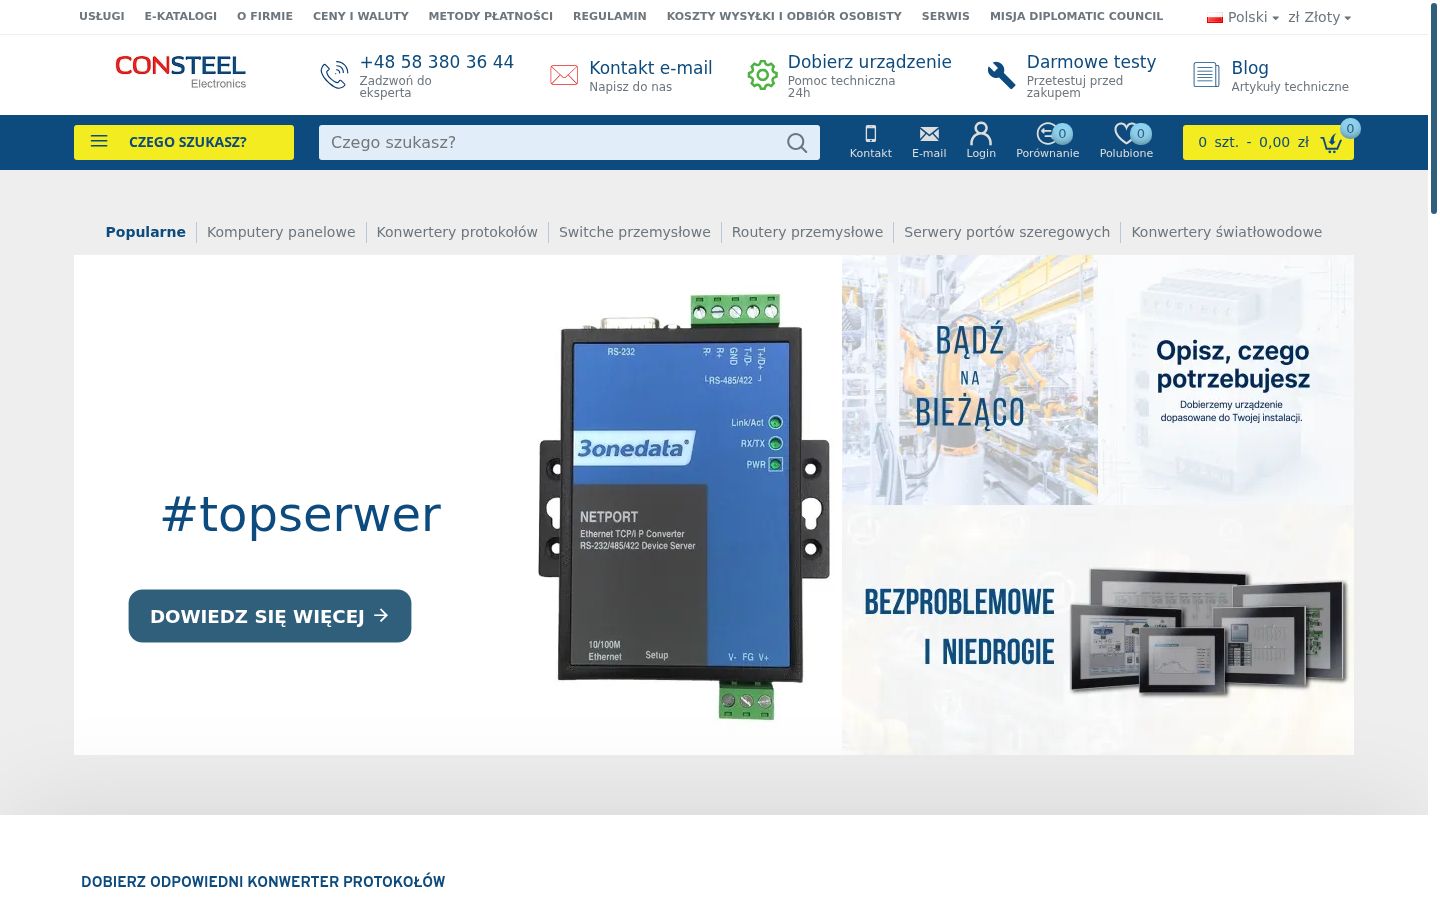Click the shopping basket icon
1440x900 pixels.
tap(1331, 143)
